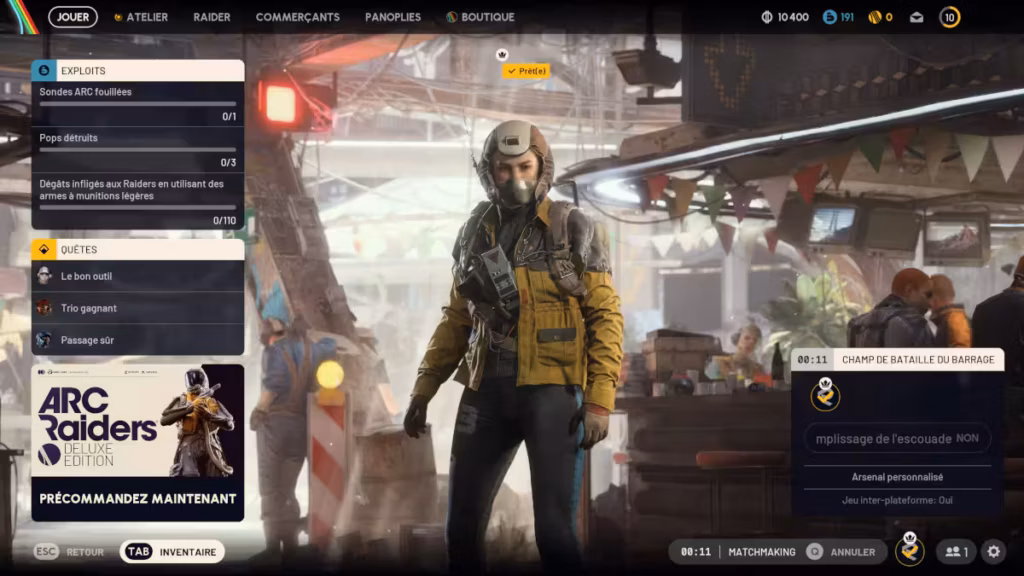The image size is (1024, 576).
Task: Click the yellow Prêt(e) ready status badge
Action: tap(526, 71)
